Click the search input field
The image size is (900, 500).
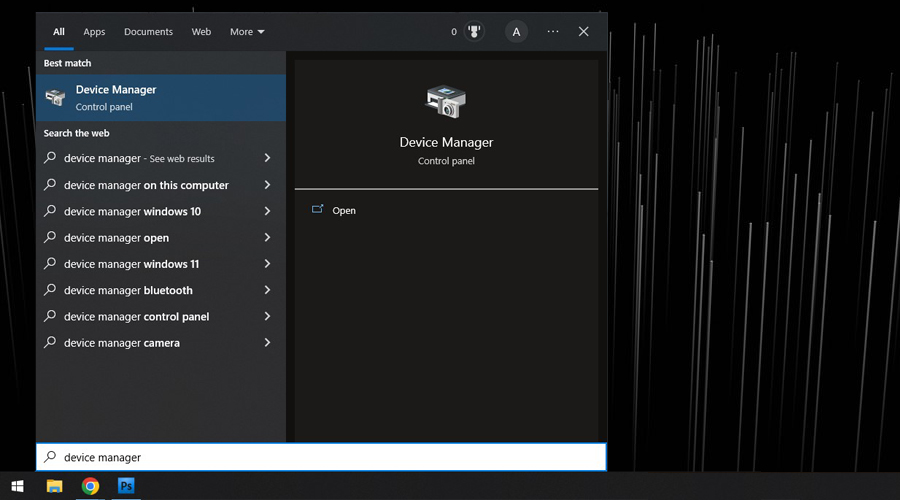321,457
